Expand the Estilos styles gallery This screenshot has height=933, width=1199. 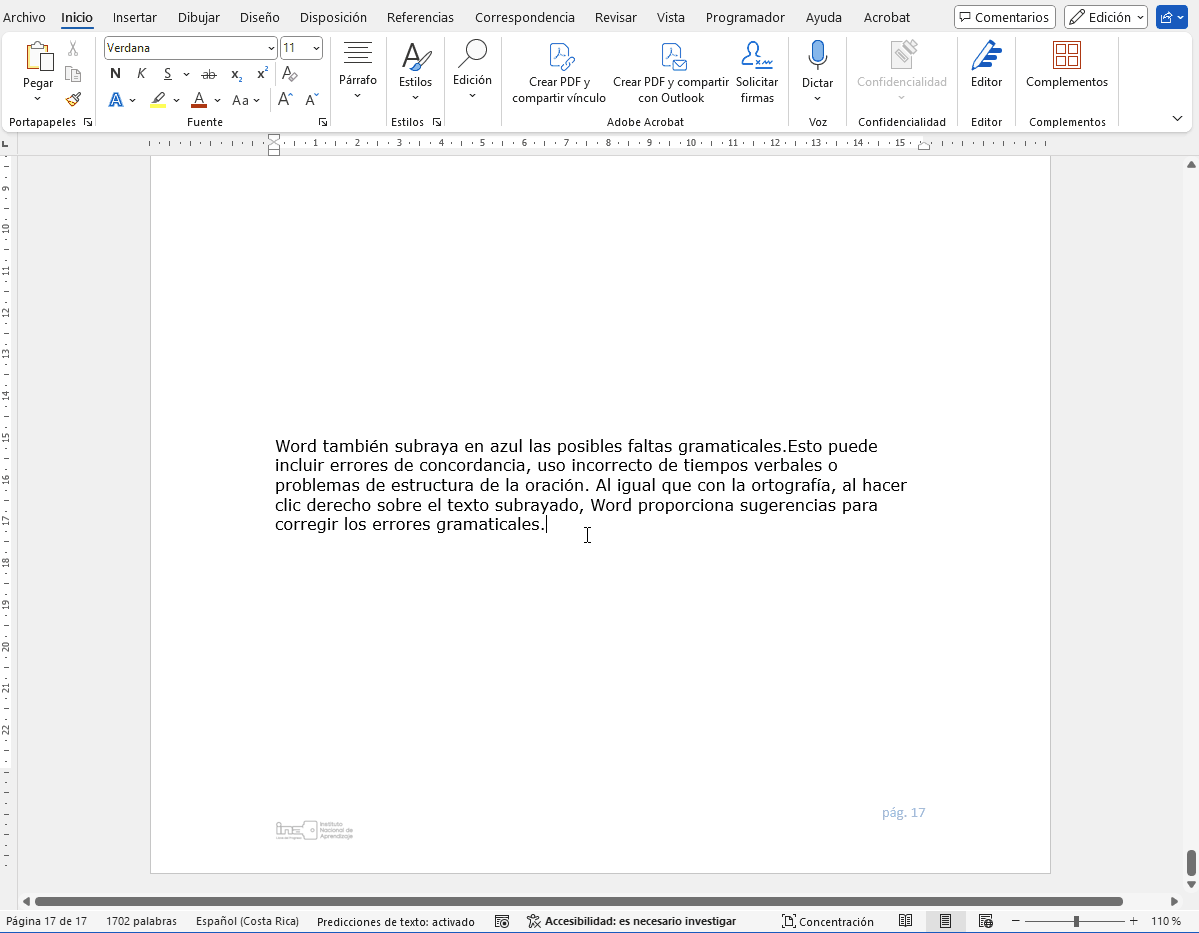[x=415, y=73]
